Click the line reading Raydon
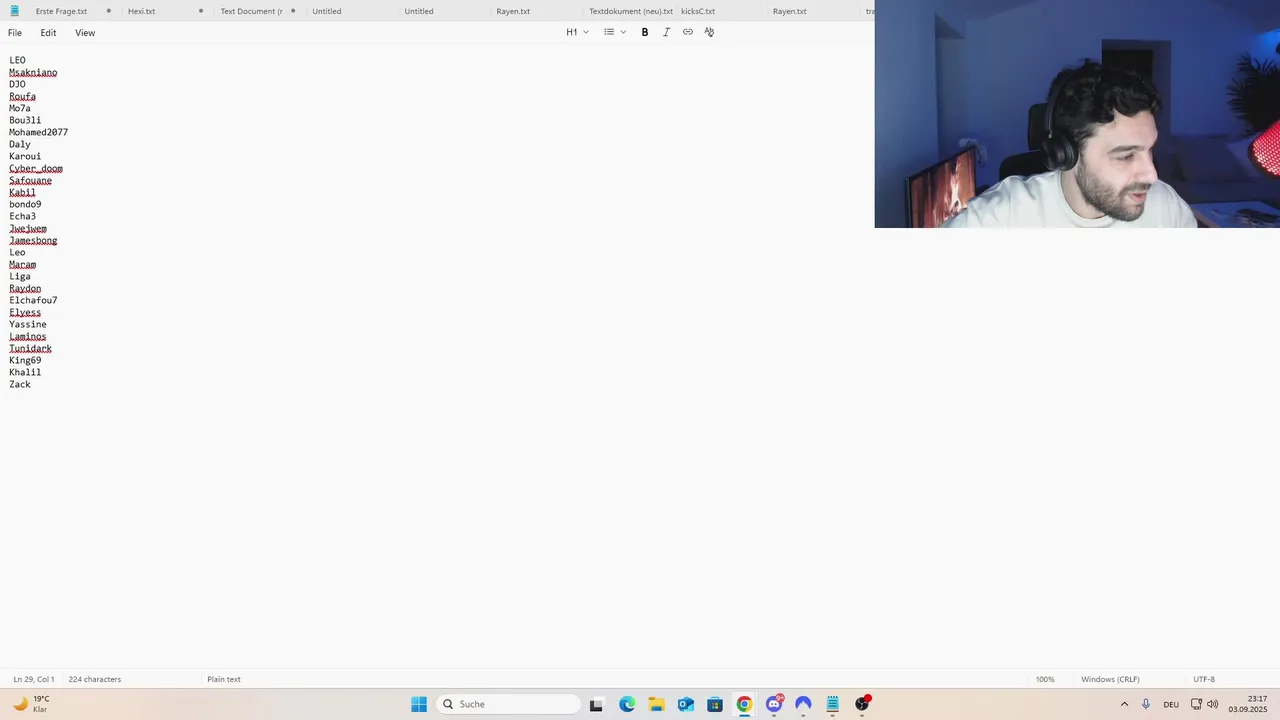The image size is (1280, 720). [25, 289]
